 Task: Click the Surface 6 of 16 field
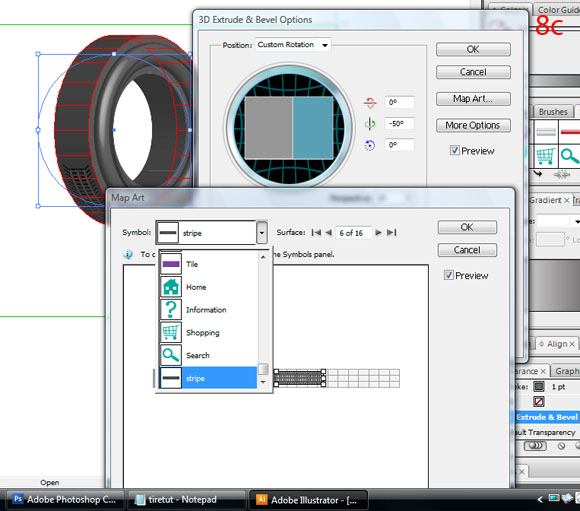point(353,233)
